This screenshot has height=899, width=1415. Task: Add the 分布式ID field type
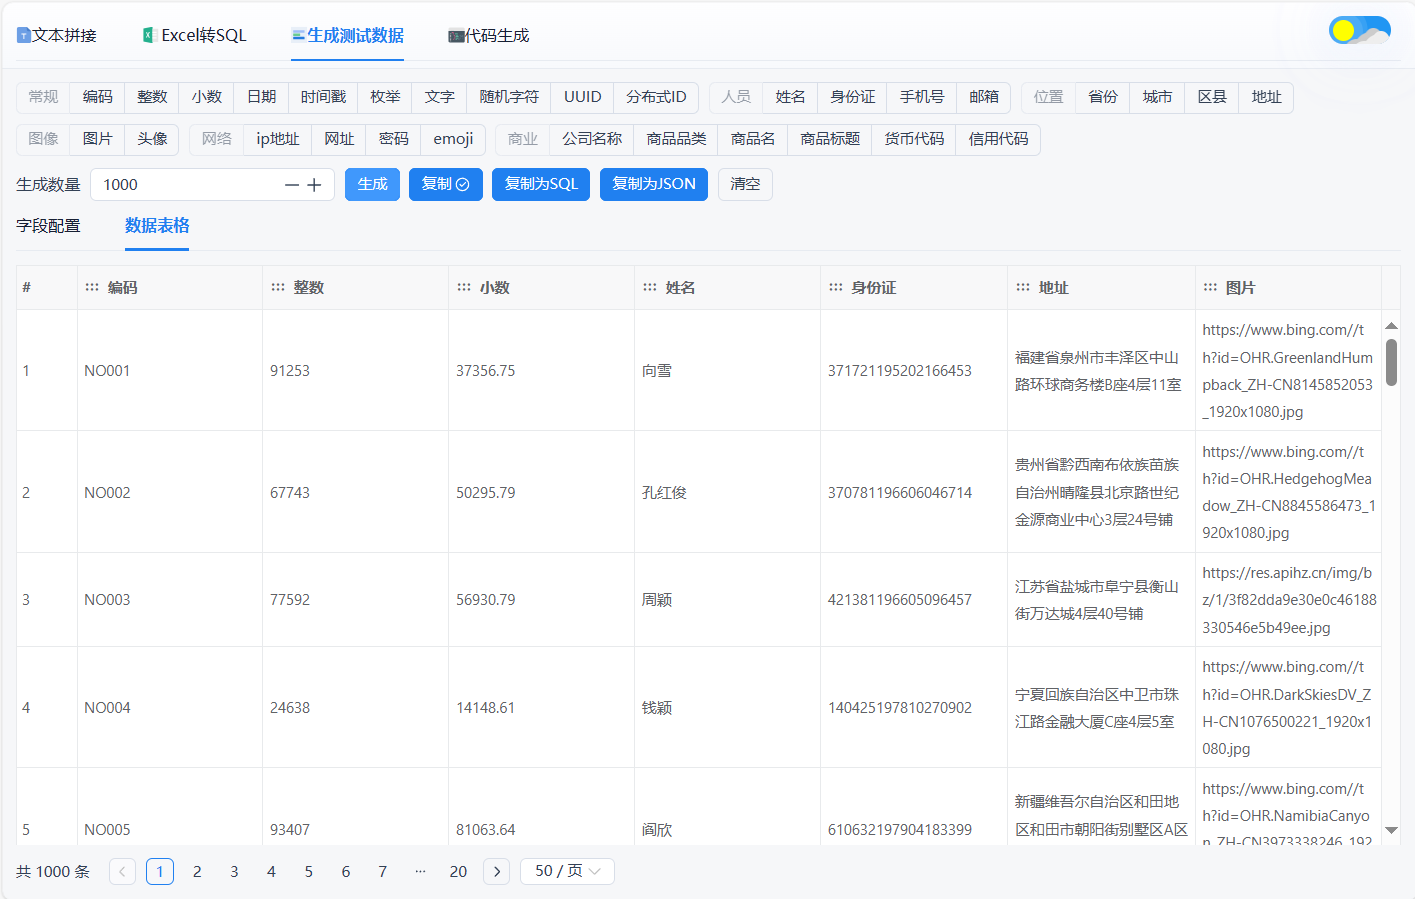[656, 97]
